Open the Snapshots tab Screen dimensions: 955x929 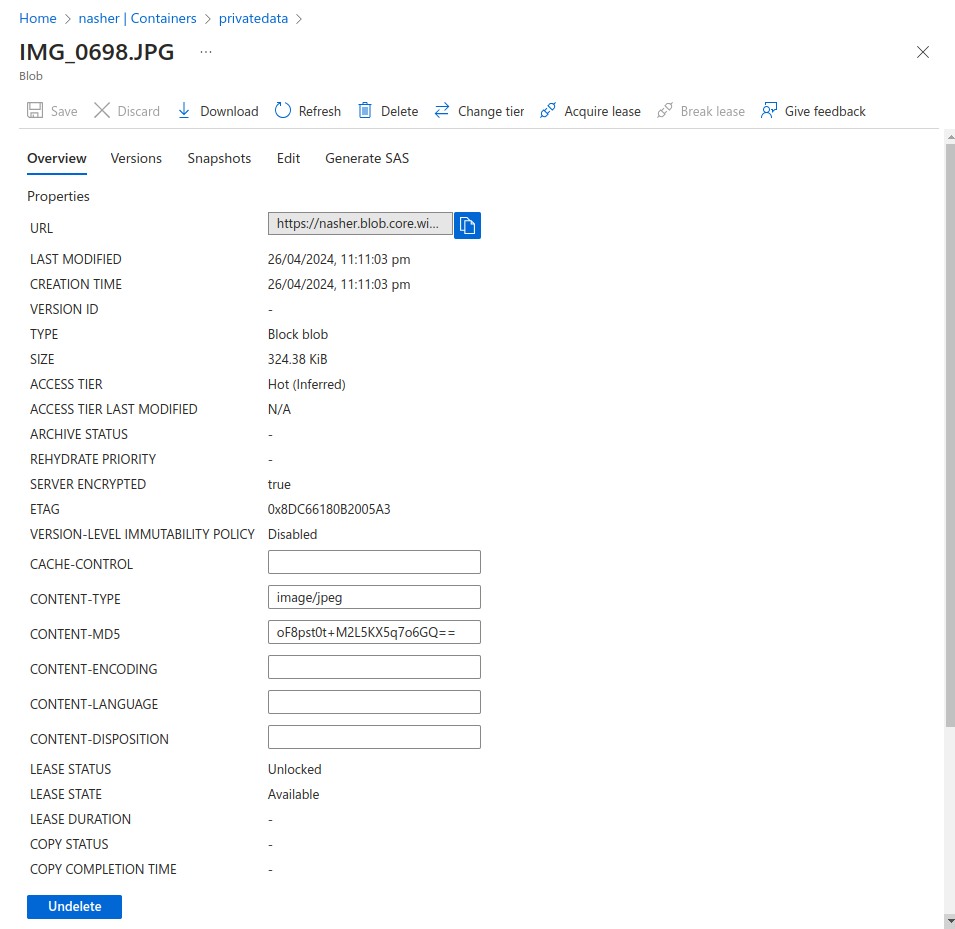pyautogui.click(x=219, y=158)
